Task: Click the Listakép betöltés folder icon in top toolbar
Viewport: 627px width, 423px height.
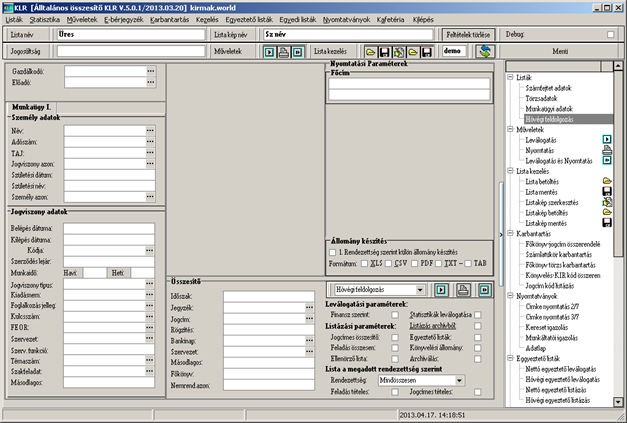Action: [x=413, y=52]
